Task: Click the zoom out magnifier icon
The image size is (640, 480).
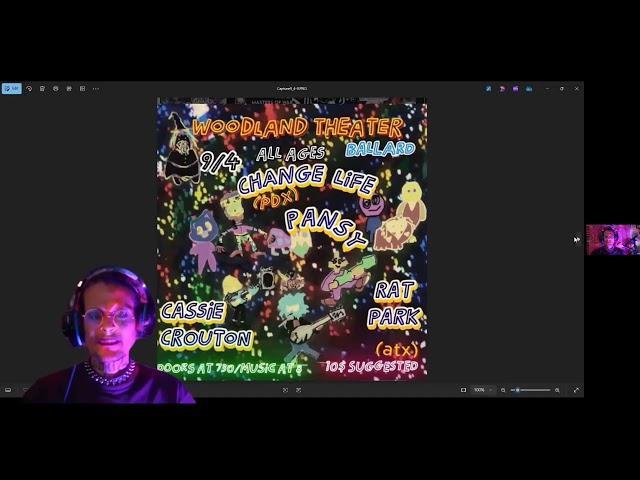Action: click(x=503, y=390)
